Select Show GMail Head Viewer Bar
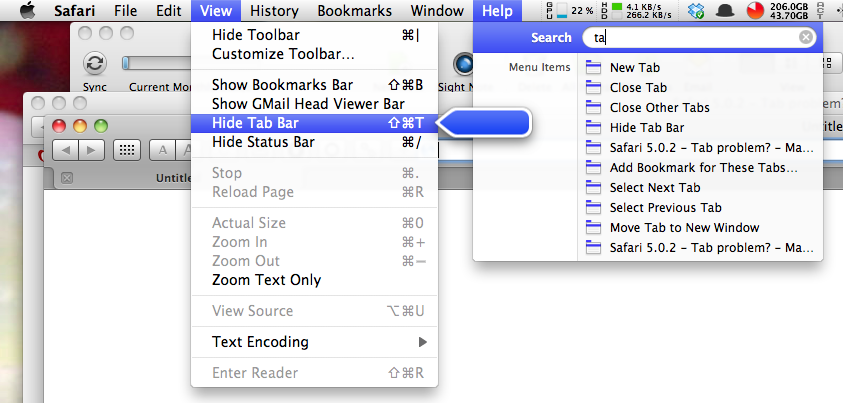Screen dimensions: 843x403 315,104
